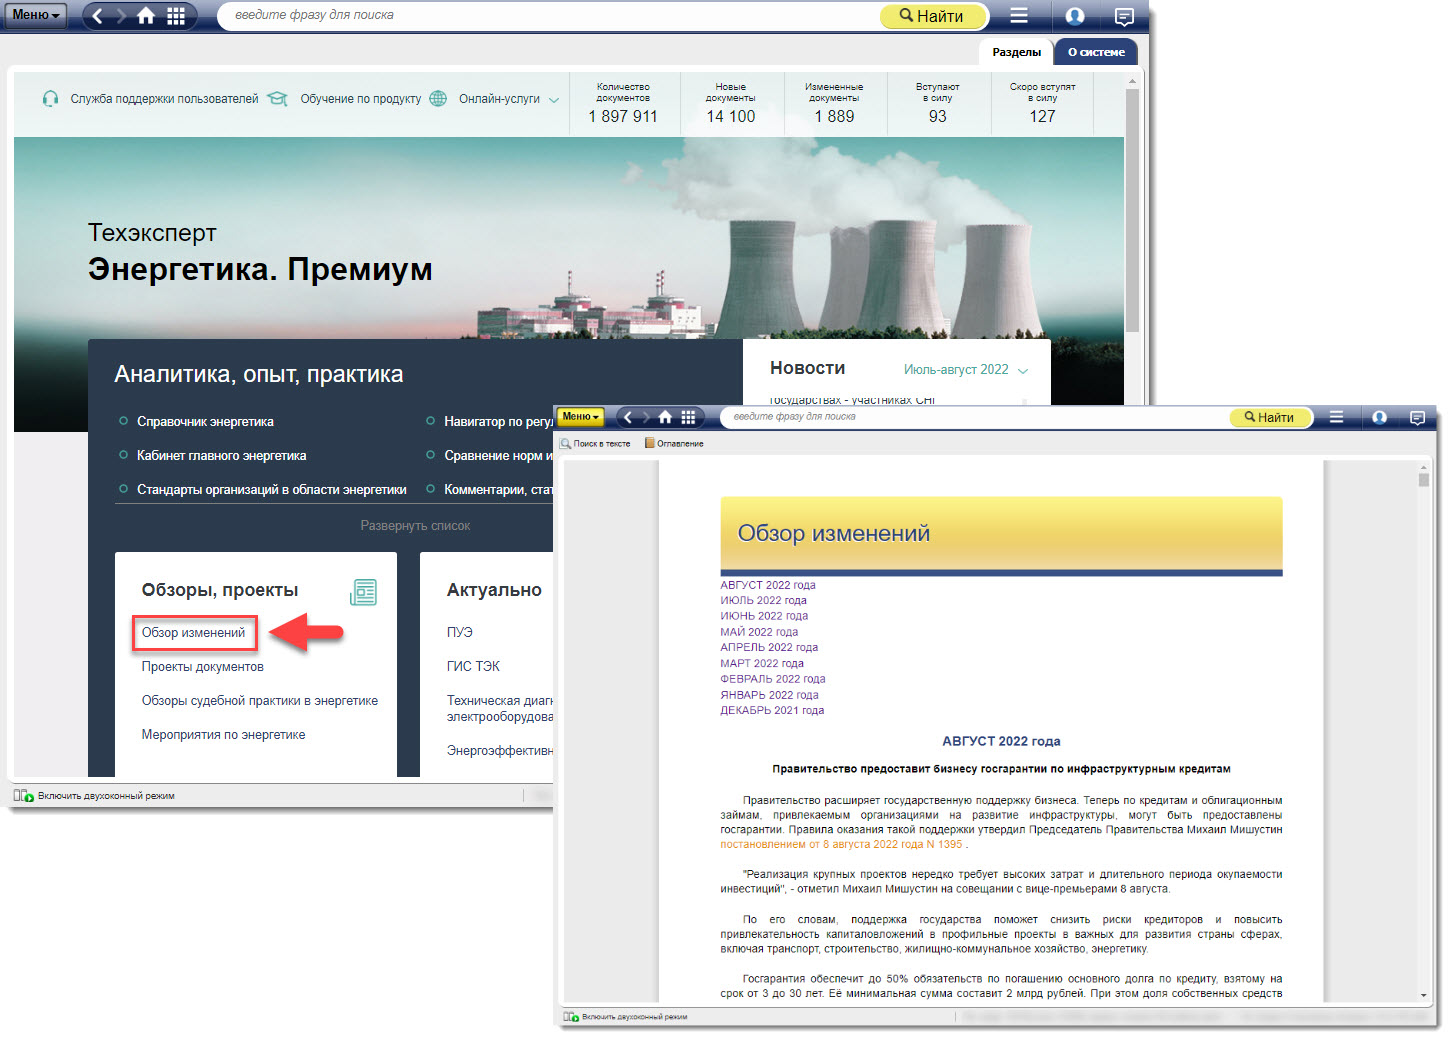Click forward arrow in the Обзор изменений window
Image resolution: width=1448 pixels, height=1037 pixels.
click(647, 417)
